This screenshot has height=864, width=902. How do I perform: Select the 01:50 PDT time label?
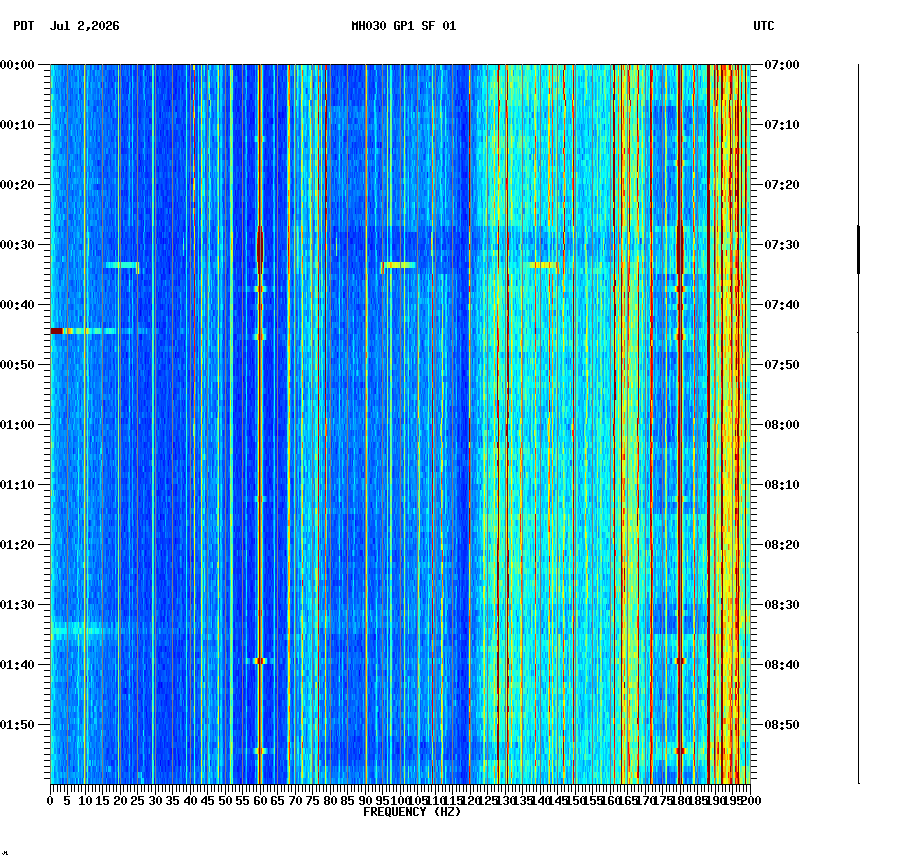pyautogui.click(x=17, y=725)
